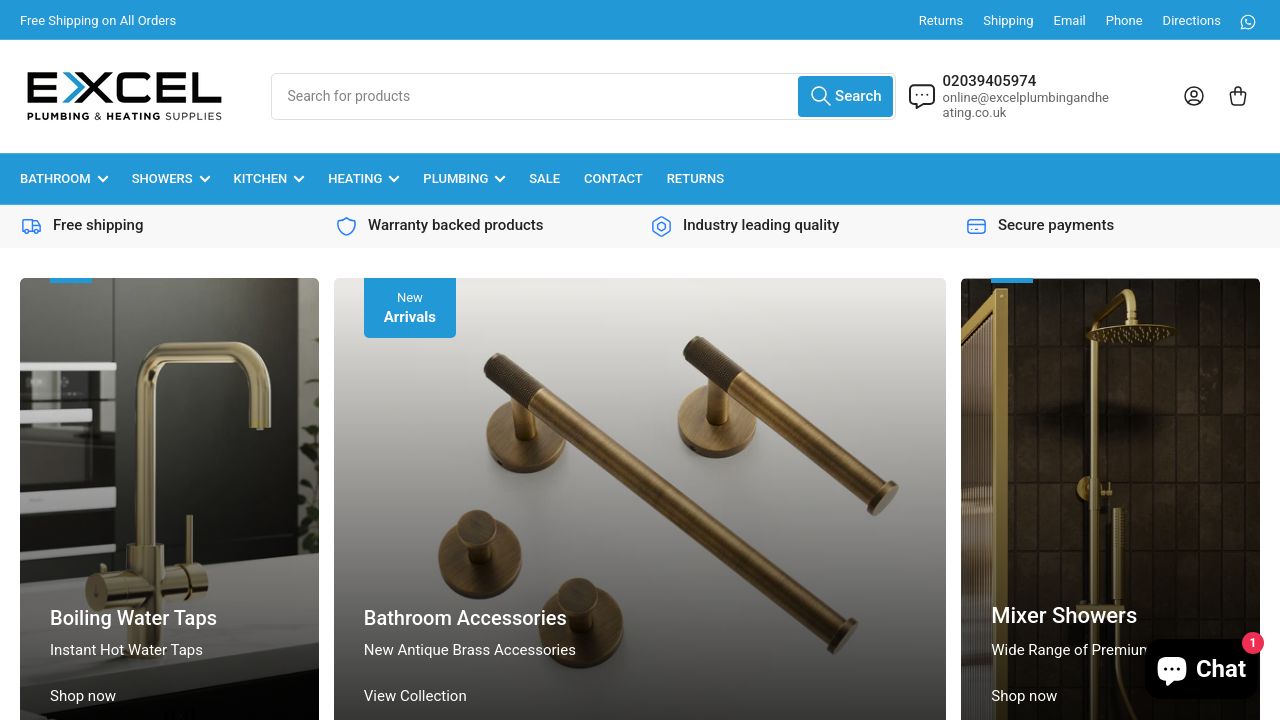This screenshot has width=1280, height=720.
Task: Click Warranty backed products text
Action: (x=455, y=225)
